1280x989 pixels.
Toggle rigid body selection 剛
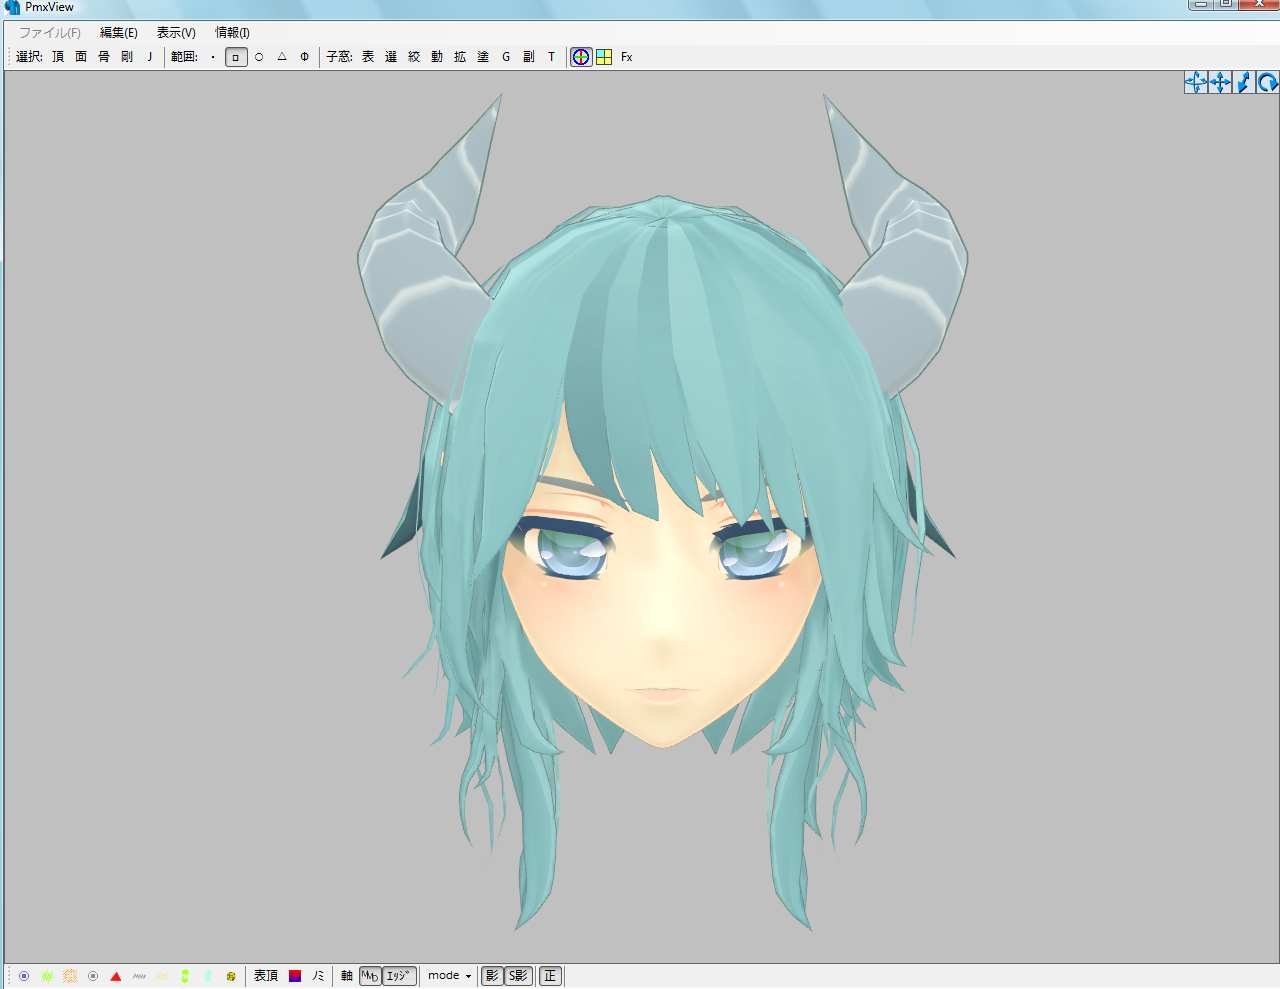coord(127,57)
